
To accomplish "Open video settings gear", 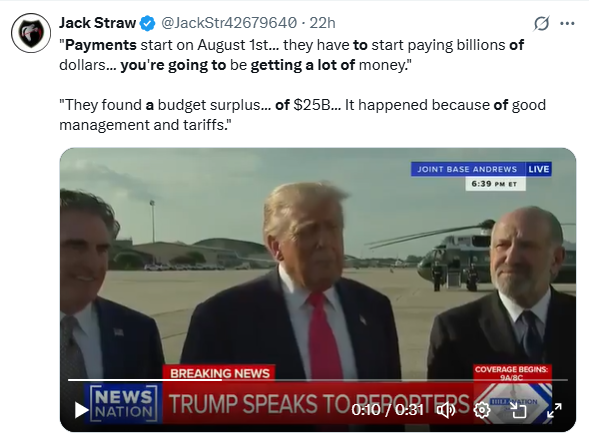I will pos(482,410).
